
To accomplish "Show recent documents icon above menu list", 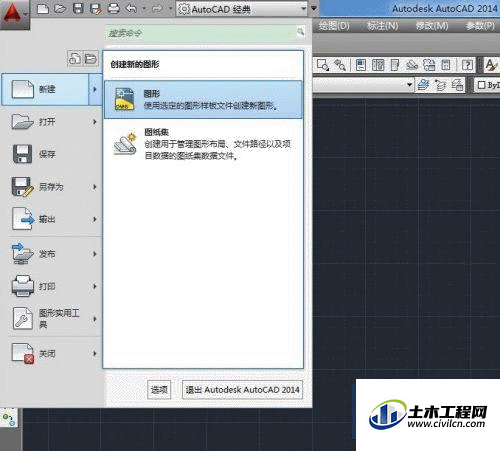I will (74, 58).
